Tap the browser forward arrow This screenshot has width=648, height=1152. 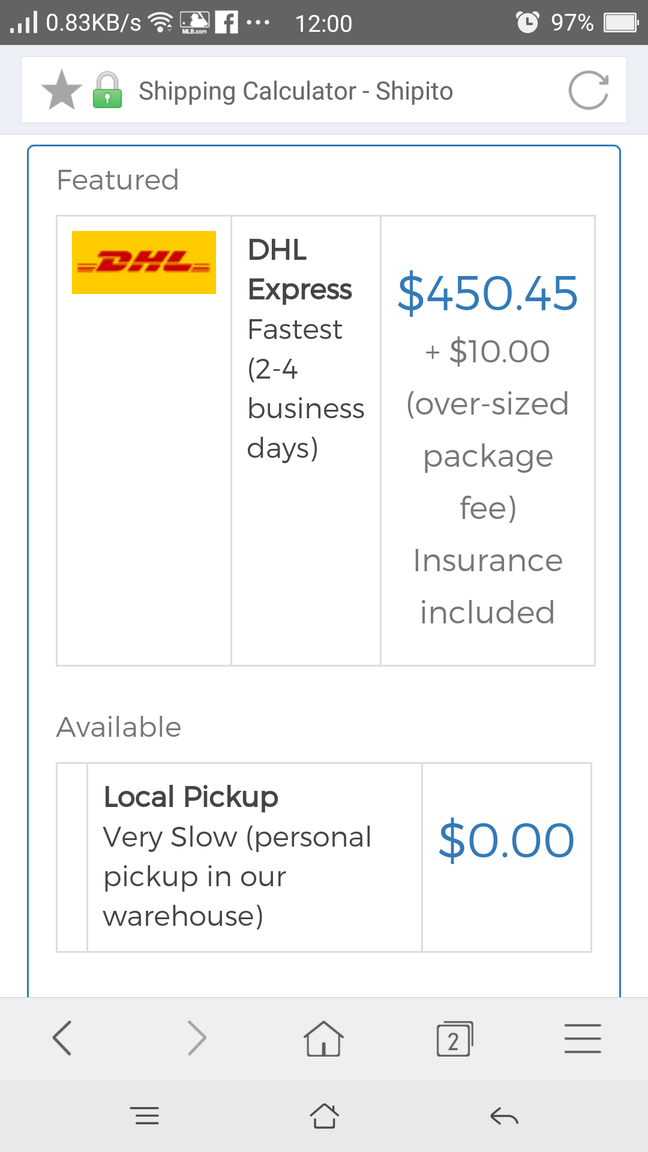[196, 1039]
